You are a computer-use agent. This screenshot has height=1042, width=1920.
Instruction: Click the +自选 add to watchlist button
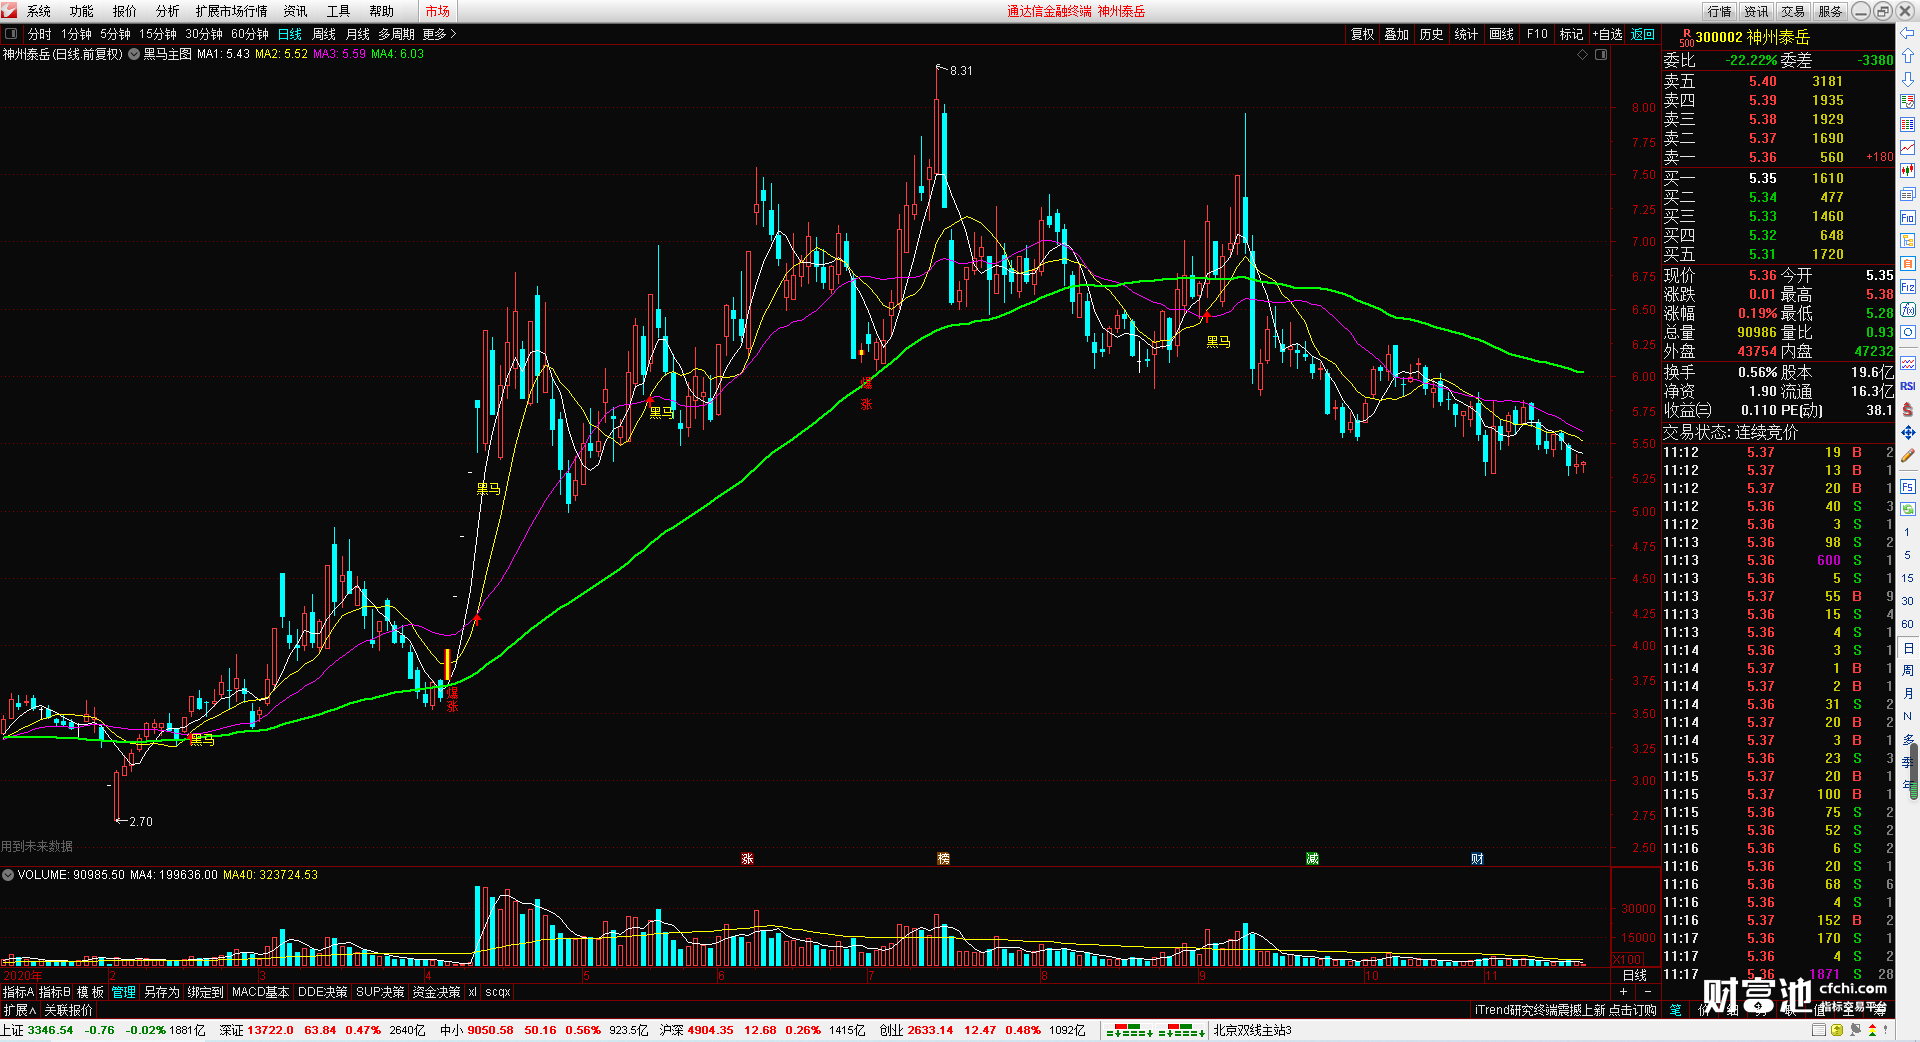tap(1608, 34)
